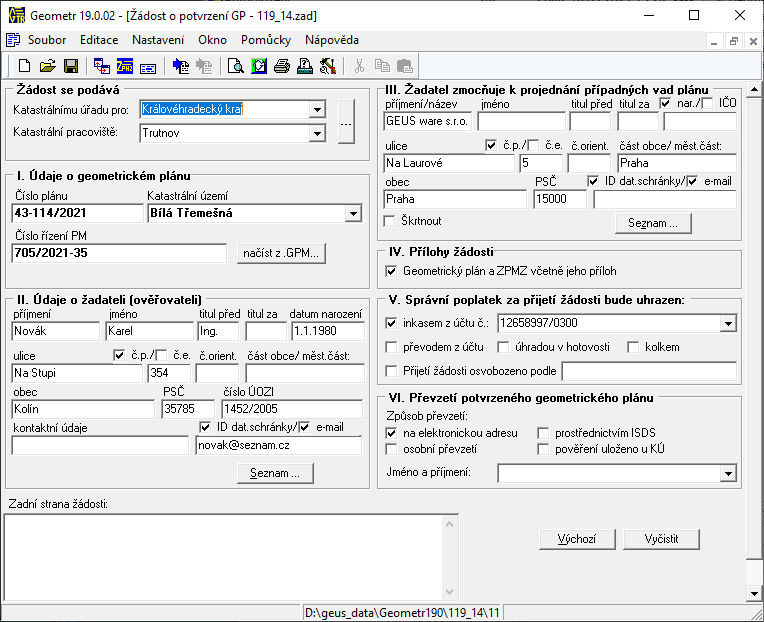Expand the Jméno a příjmení dropdown
This screenshot has height=622, width=764.
[727, 473]
